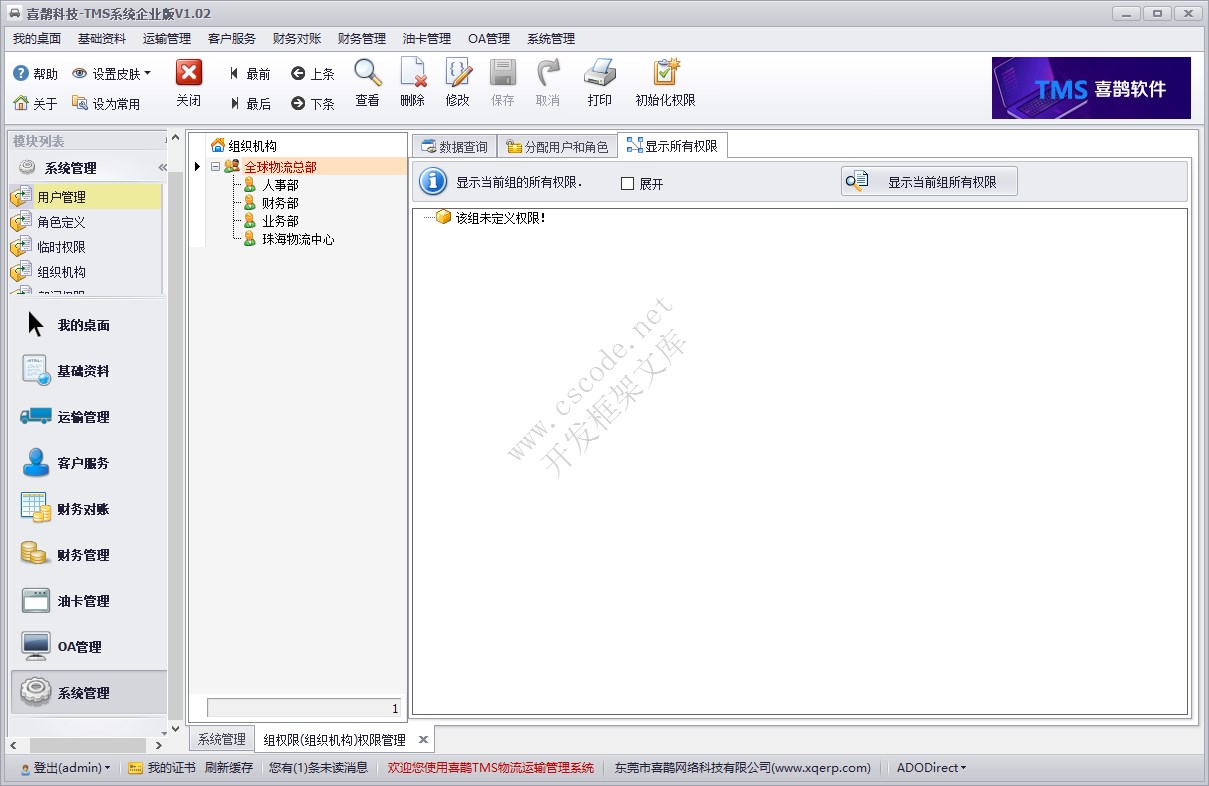Click the sidebar scroll down chevron
The height and width of the screenshot is (786, 1209).
[x=176, y=731]
